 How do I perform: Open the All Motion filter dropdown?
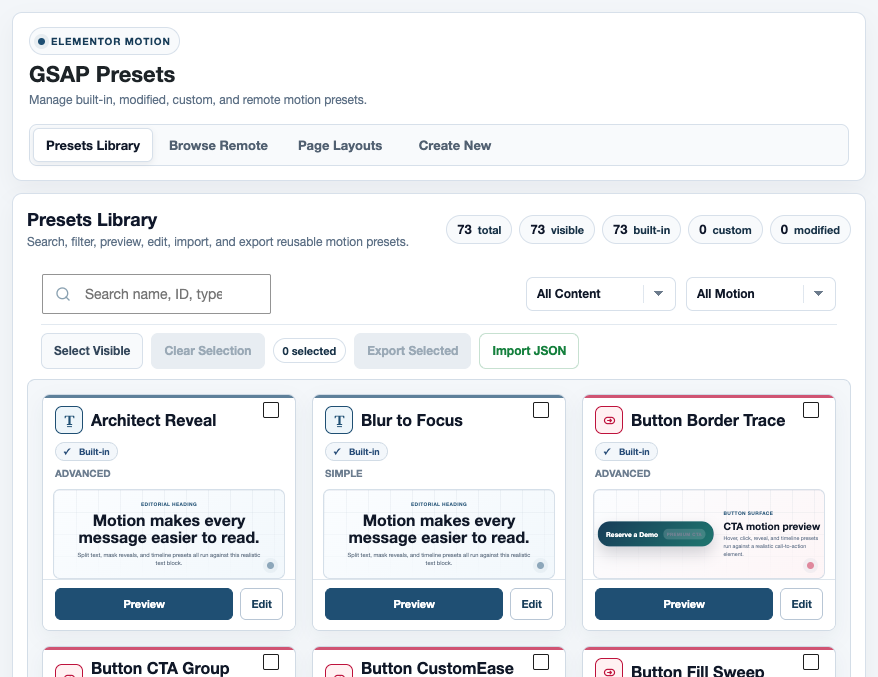coord(760,294)
